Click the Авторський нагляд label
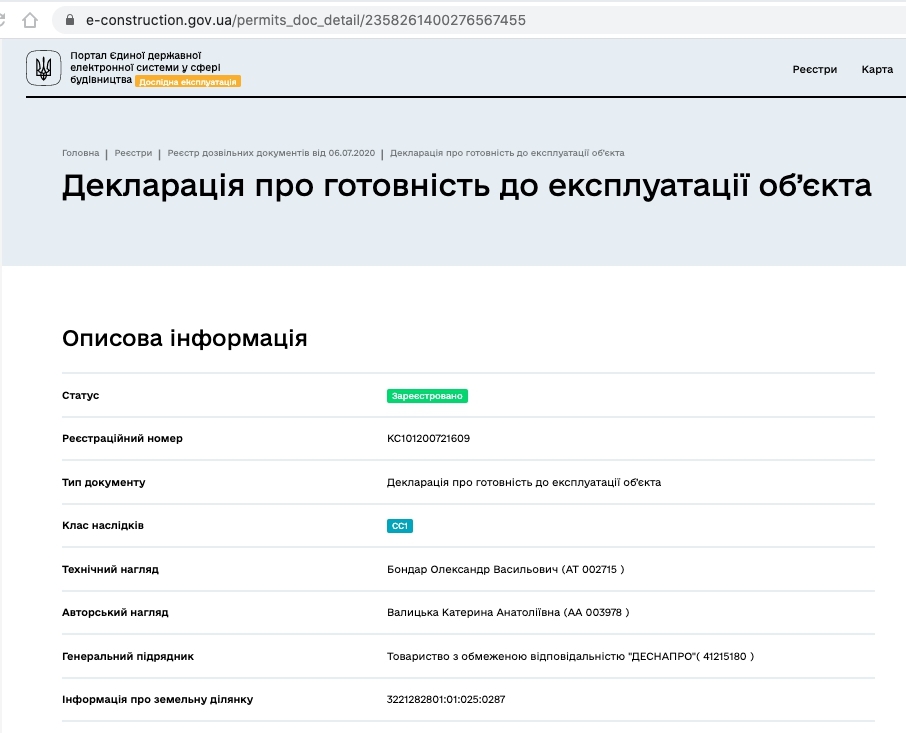Viewport: 906px width, 733px height. [x=115, y=612]
